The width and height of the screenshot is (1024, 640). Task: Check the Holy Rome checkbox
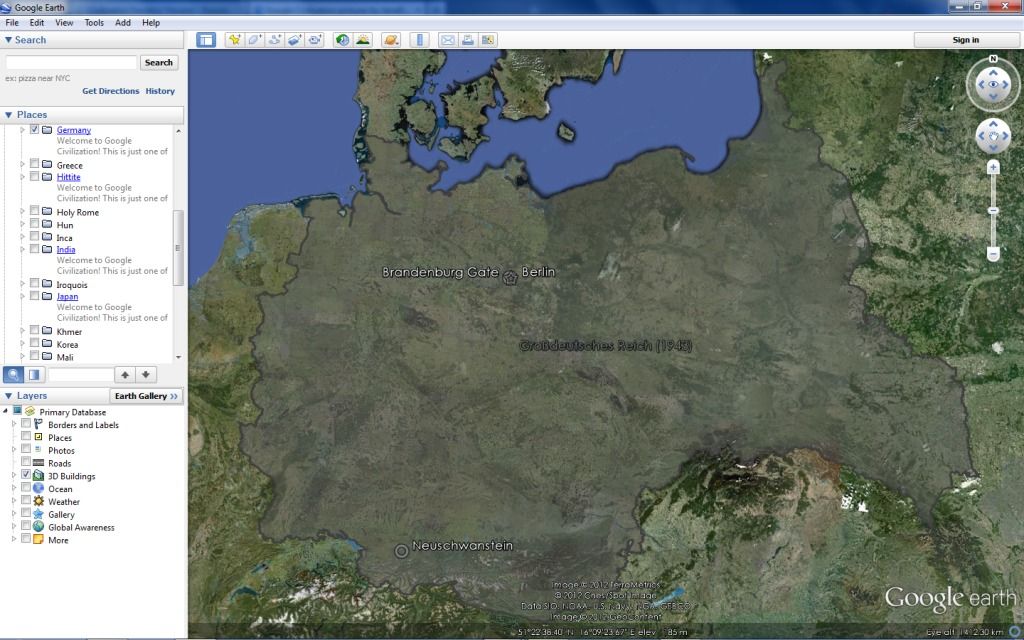(x=35, y=211)
